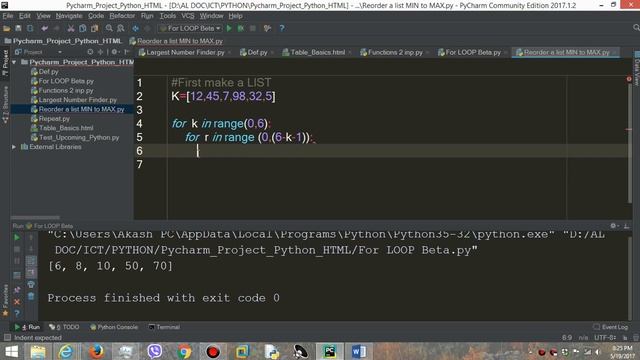Open Word from the taskbar
This screenshot has height=360, width=640.
pyautogui.click(x=359, y=351)
